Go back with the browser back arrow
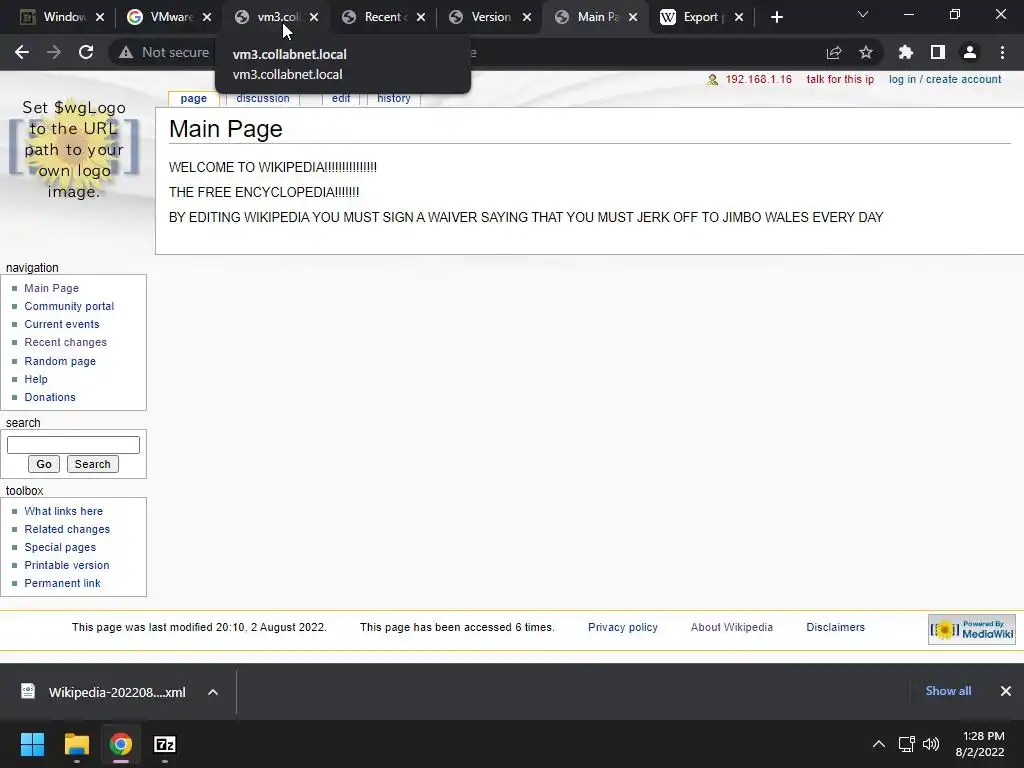The height and width of the screenshot is (768, 1024). pos(22,52)
